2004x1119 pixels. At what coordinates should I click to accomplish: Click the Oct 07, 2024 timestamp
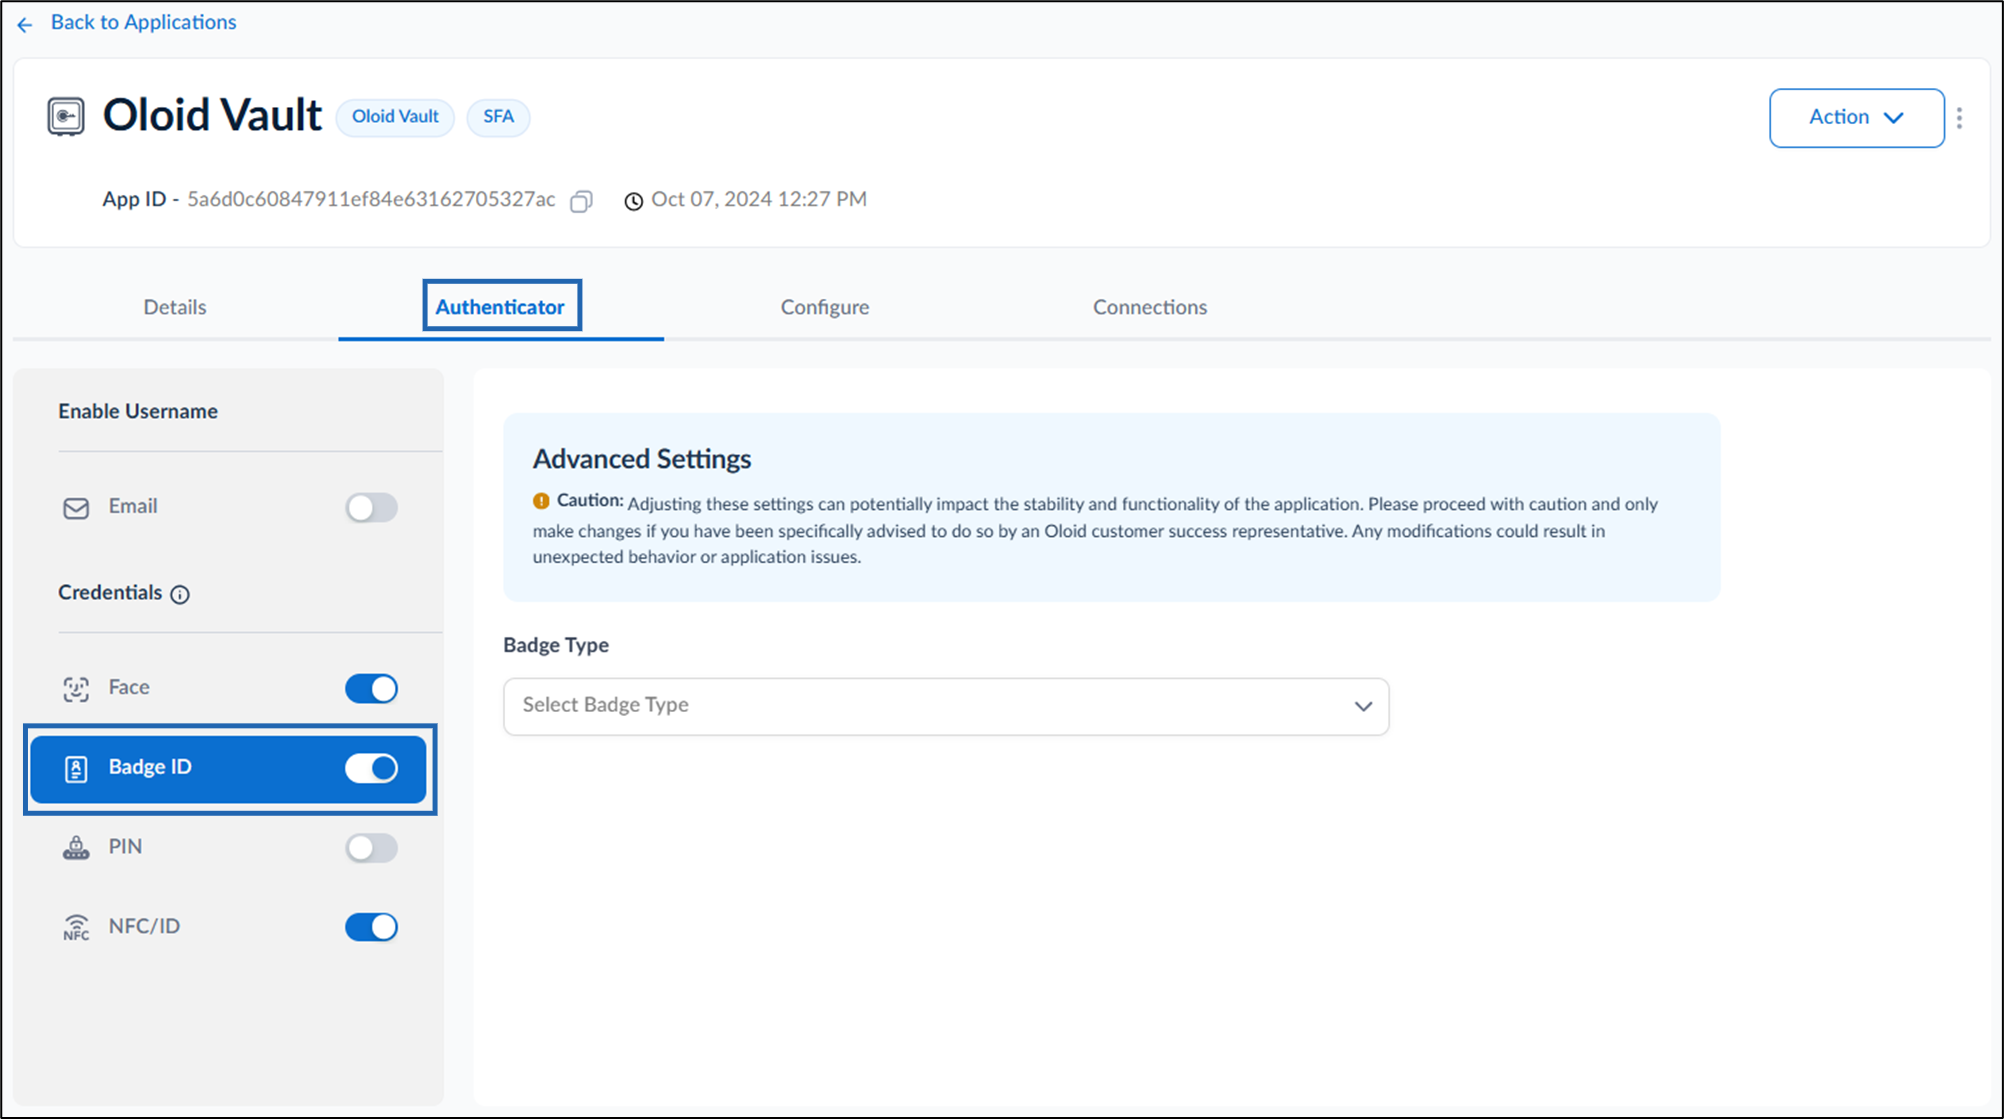(x=759, y=199)
